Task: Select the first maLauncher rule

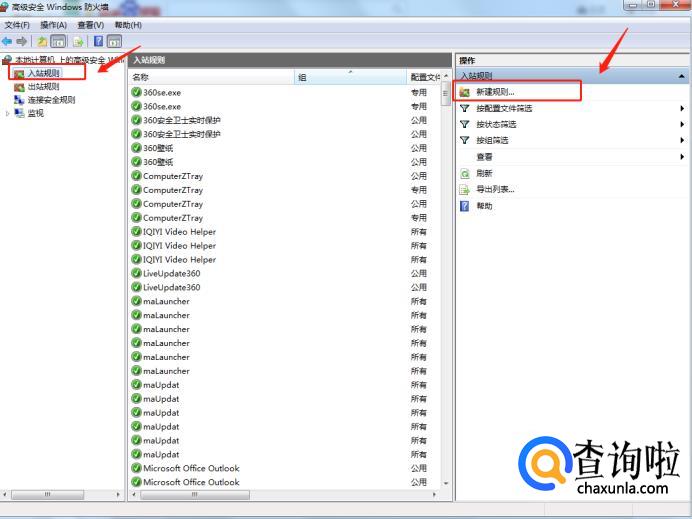Action: click(286, 301)
